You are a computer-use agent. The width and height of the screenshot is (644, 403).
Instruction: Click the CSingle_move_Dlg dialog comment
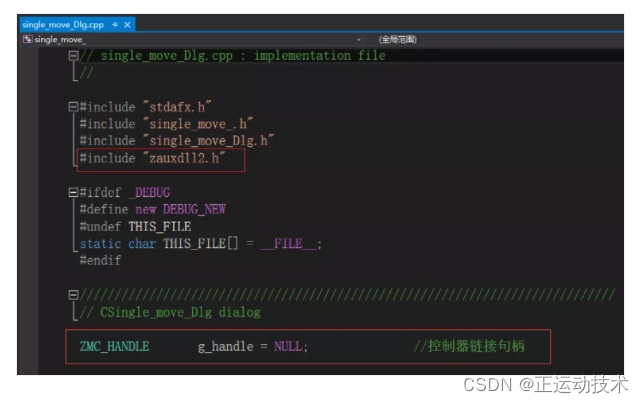pyautogui.click(x=170, y=312)
